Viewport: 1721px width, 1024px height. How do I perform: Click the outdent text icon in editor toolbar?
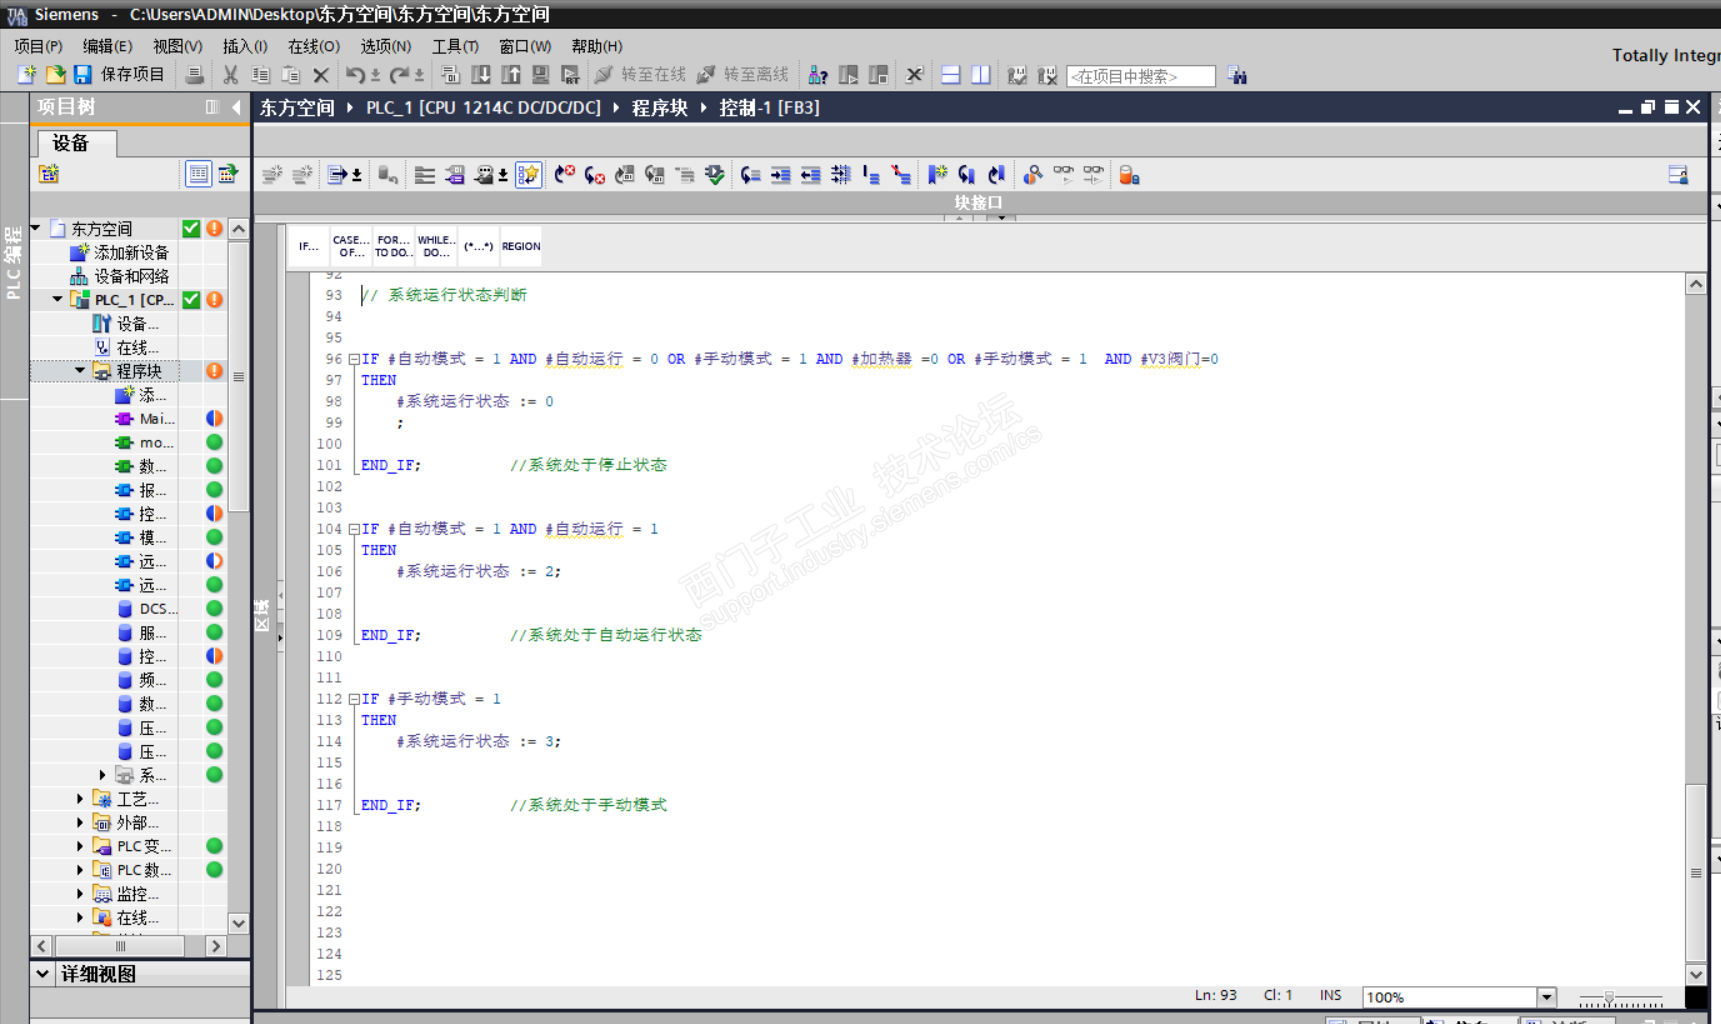coord(811,175)
